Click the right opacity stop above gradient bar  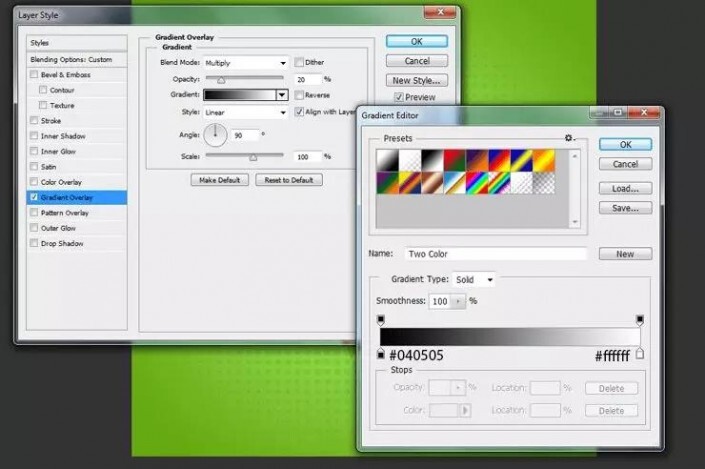pyautogui.click(x=640, y=320)
